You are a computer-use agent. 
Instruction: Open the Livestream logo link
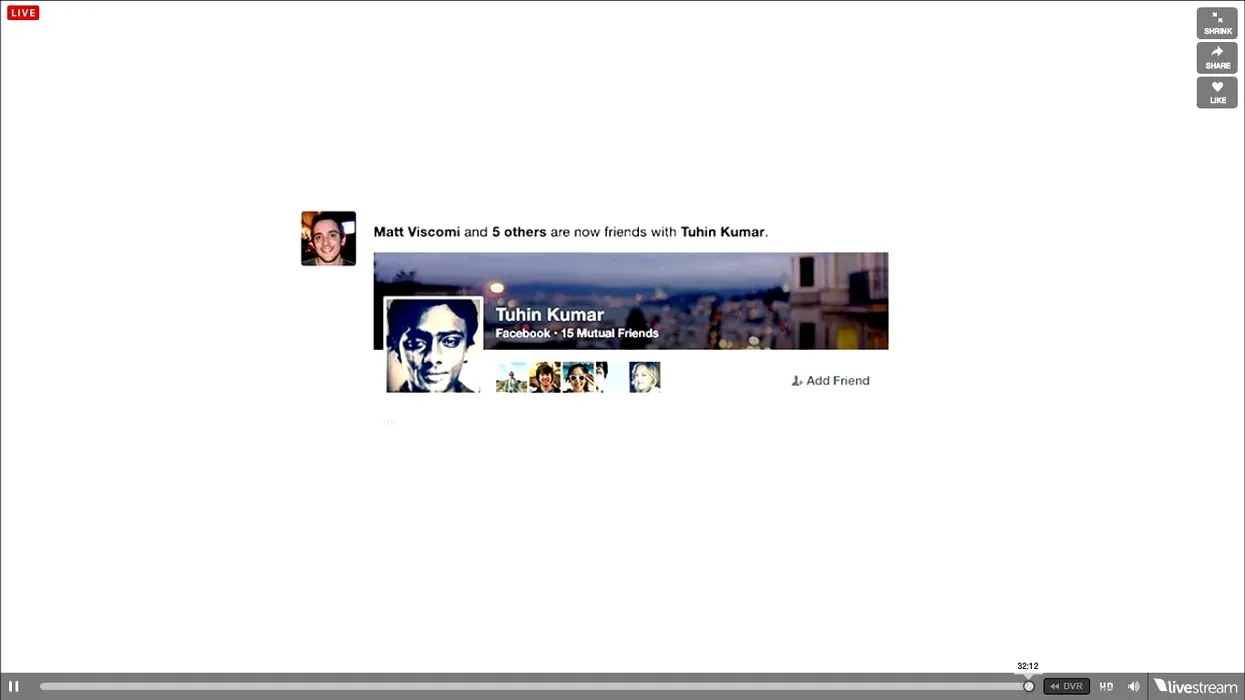(1195, 686)
